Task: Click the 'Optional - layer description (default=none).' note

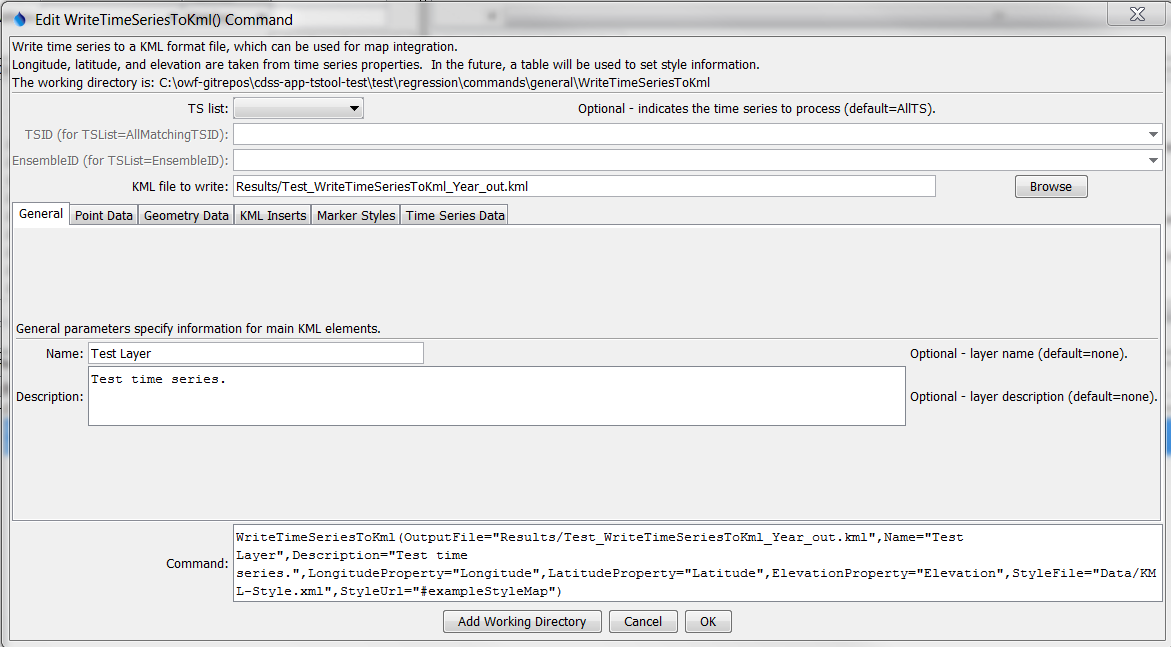Action: pos(1034,397)
